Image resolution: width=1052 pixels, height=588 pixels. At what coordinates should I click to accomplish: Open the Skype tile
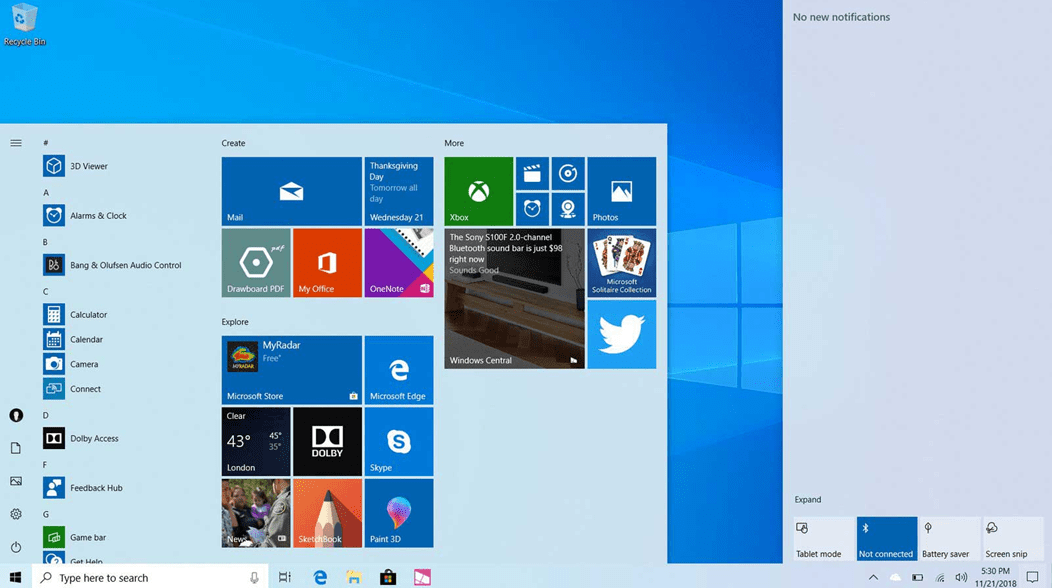pyautogui.click(x=399, y=441)
